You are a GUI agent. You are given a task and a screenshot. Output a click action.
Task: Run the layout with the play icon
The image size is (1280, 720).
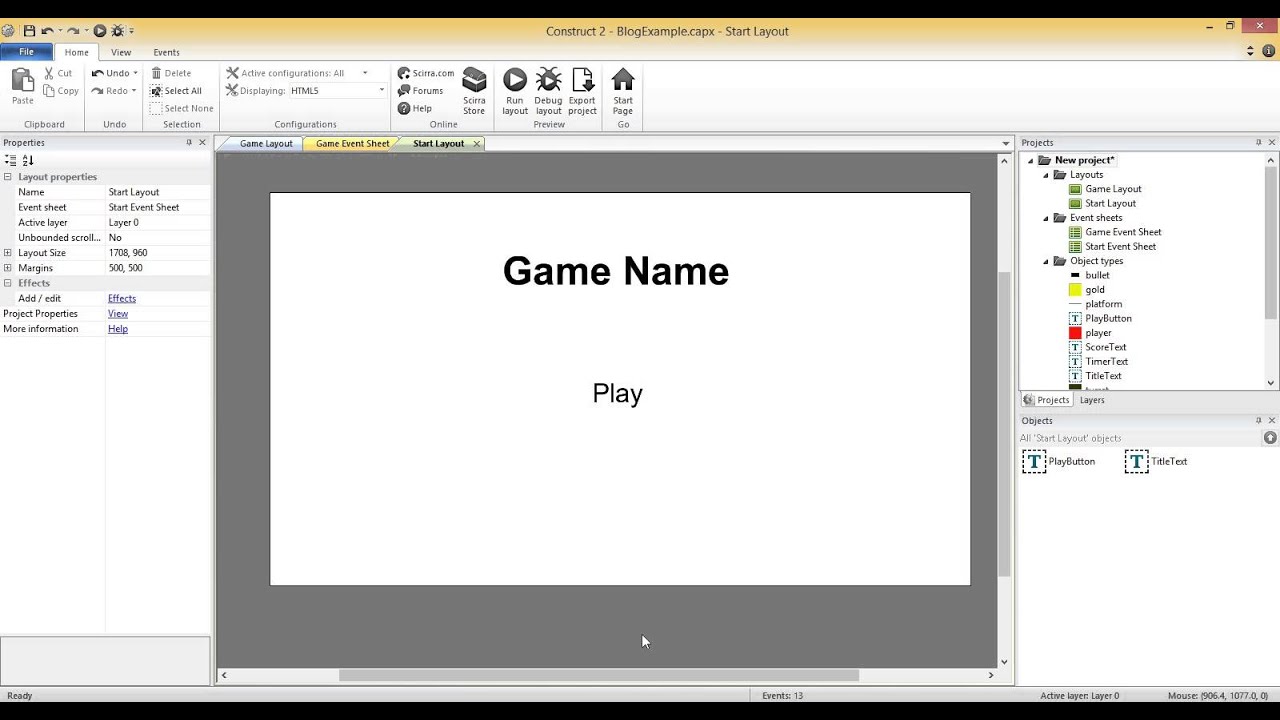[x=515, y=91]
